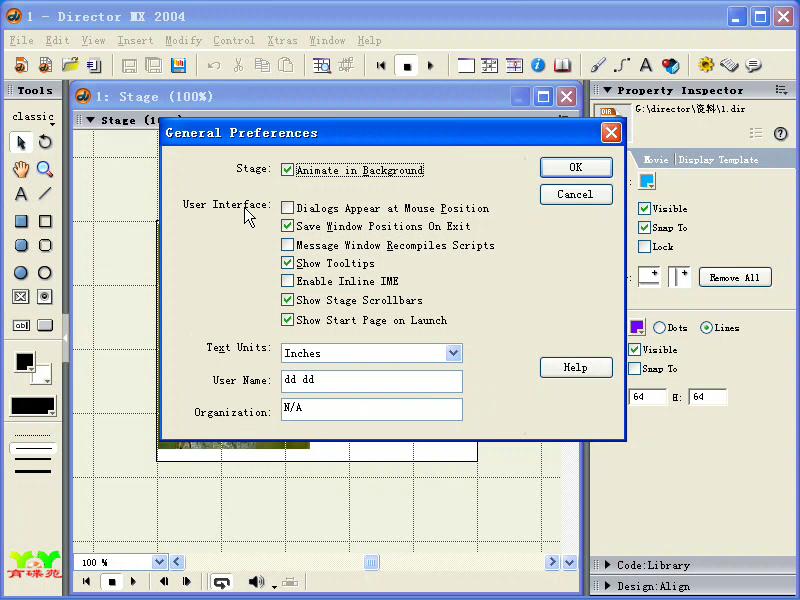Screen dimensions: 800x600
Task: Click the Rewind button in main toolbar
Action: 381,65
